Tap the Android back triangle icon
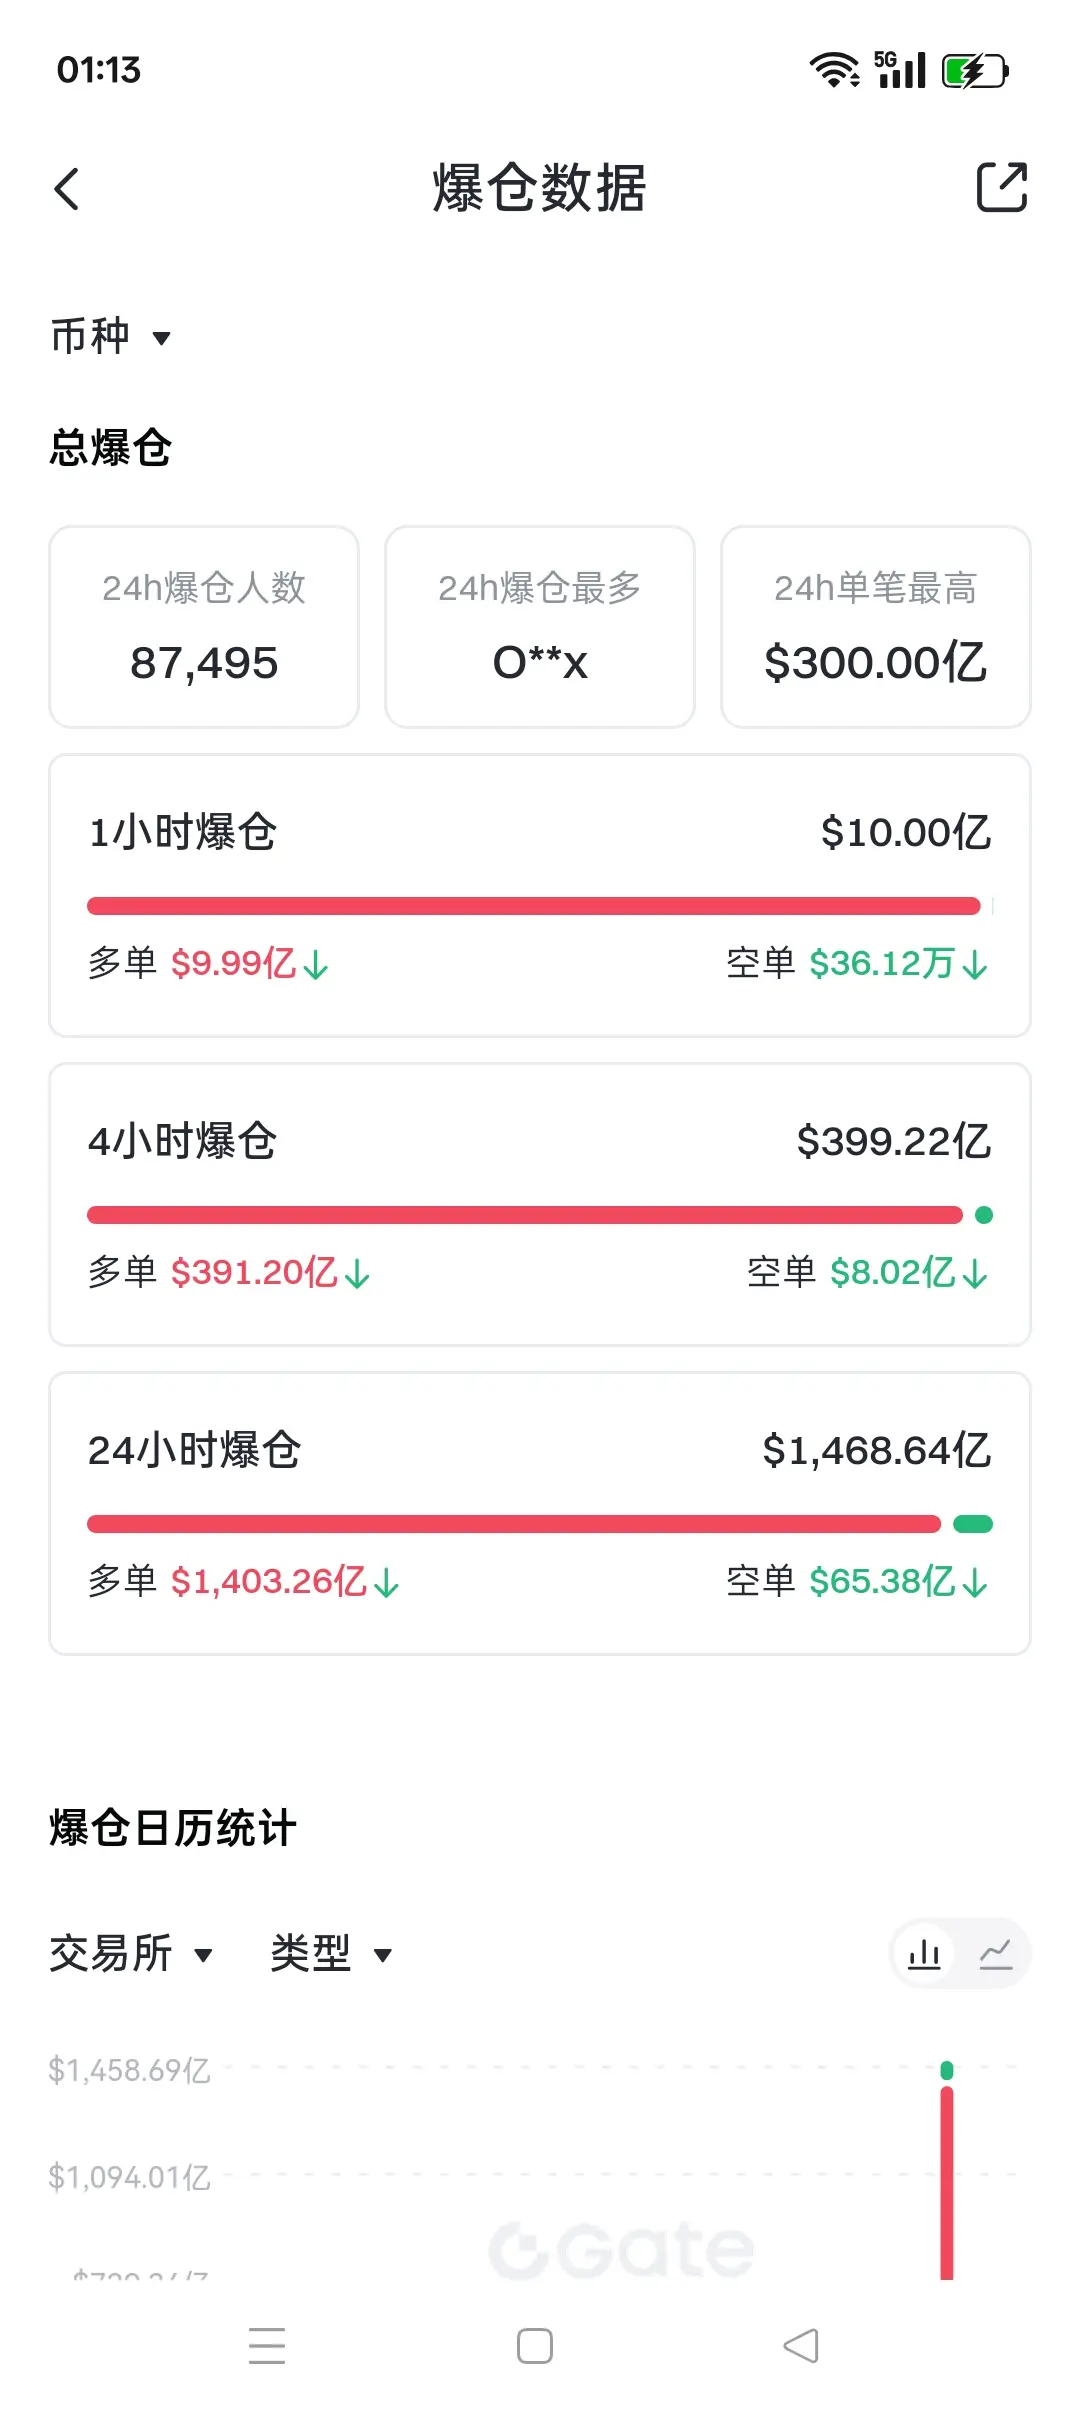Viewport: 1080px width, 2412px height. pos(801,2345)
